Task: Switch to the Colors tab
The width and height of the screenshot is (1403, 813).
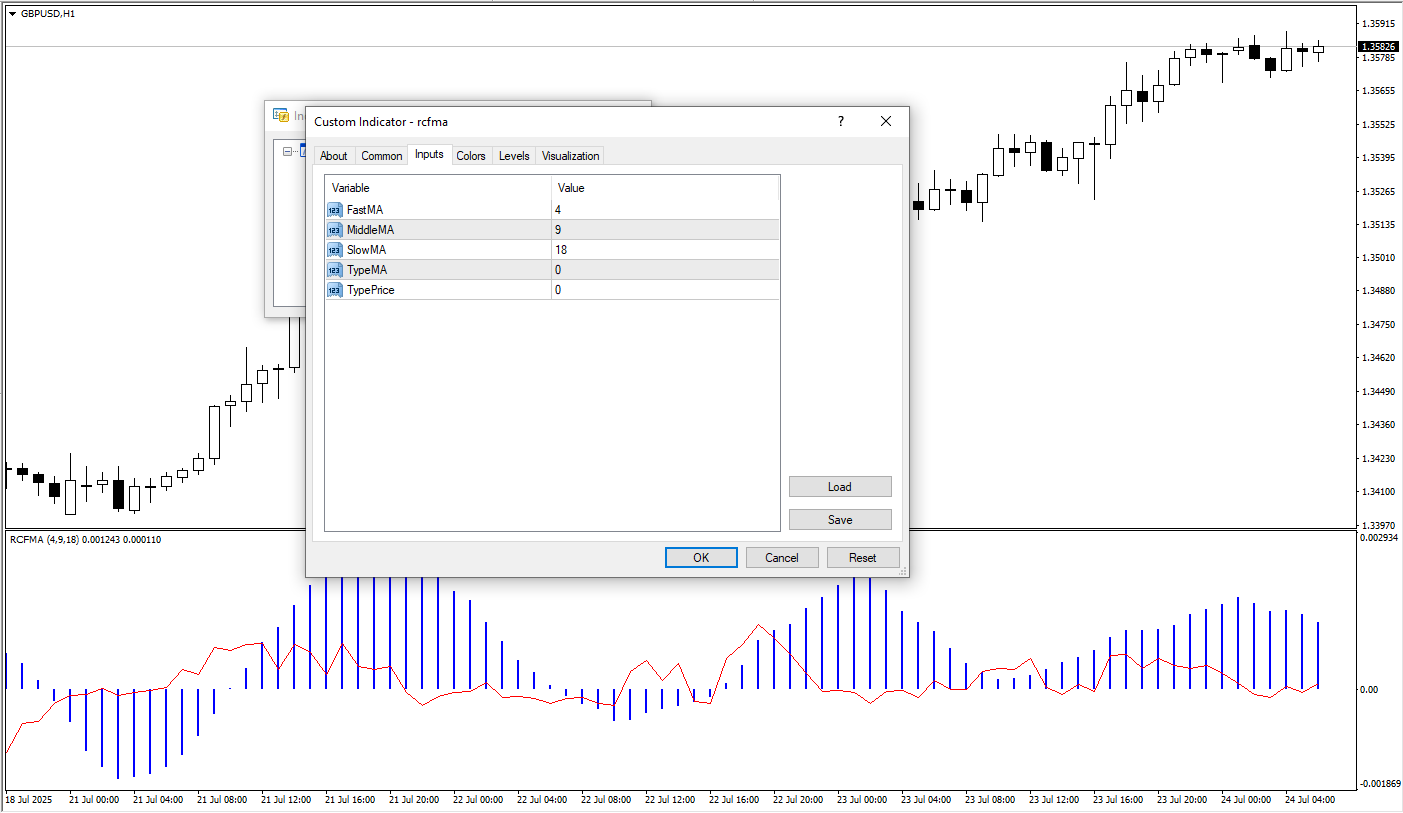Action: [x=471, y=156]
